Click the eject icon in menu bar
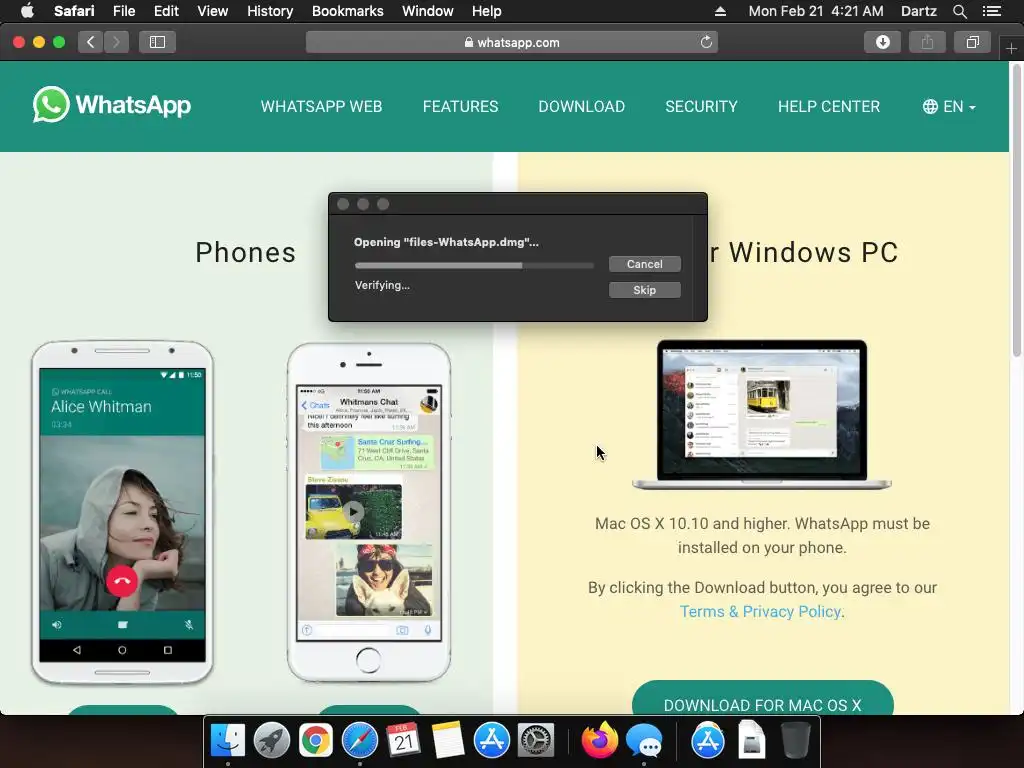Image resolution: width=1024 pixels, height=768 pixels. click(720, 11)
